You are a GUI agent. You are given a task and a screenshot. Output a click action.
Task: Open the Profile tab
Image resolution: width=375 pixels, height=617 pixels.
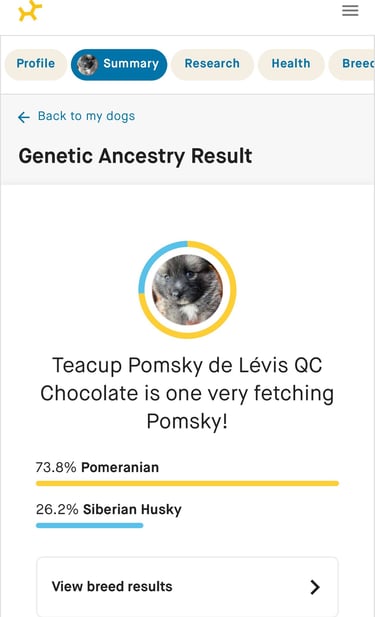coord(36,64)
